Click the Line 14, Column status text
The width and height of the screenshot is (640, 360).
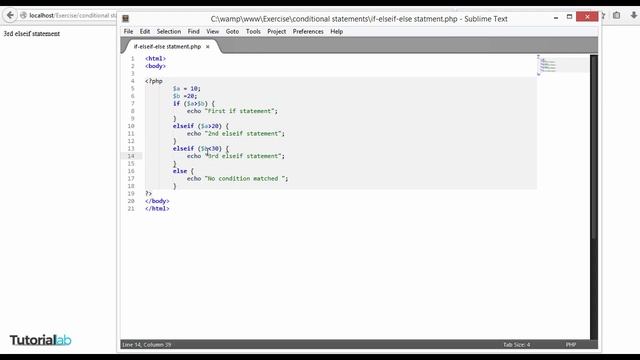147,345
